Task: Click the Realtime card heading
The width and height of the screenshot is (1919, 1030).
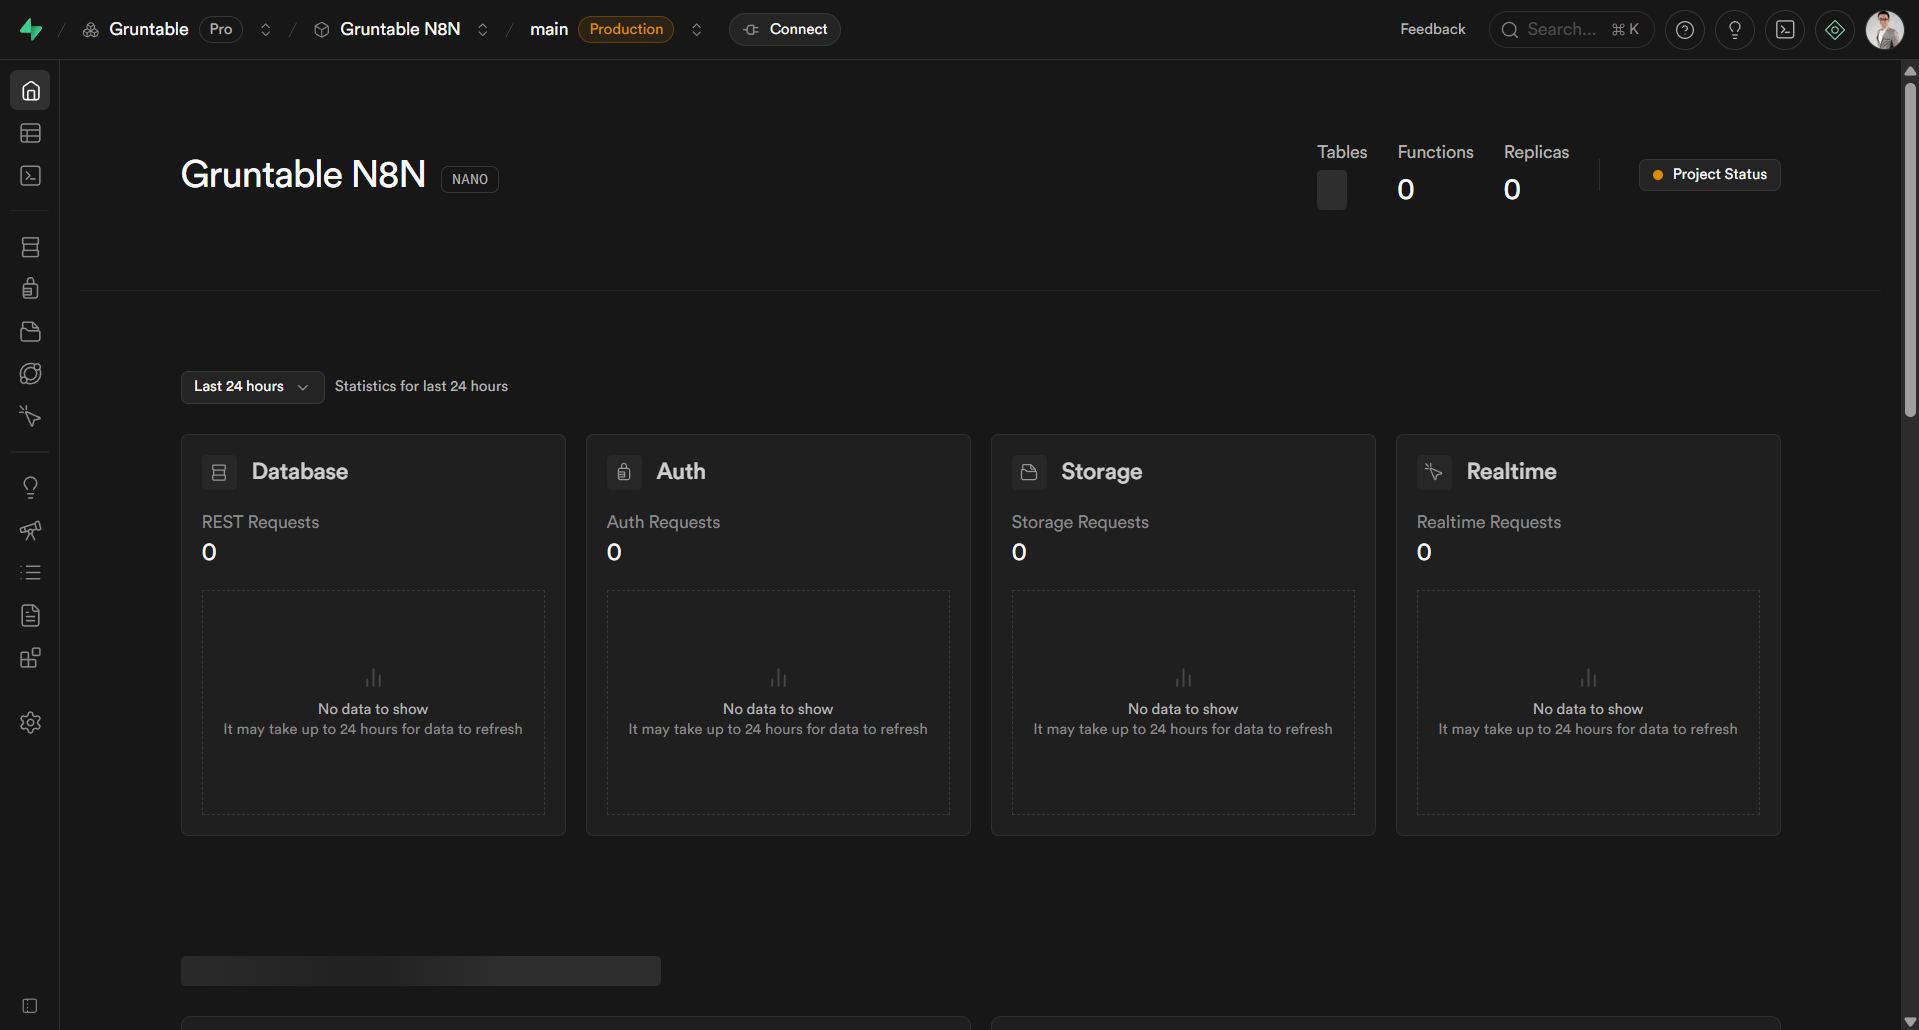Action: coord(1511,472)
